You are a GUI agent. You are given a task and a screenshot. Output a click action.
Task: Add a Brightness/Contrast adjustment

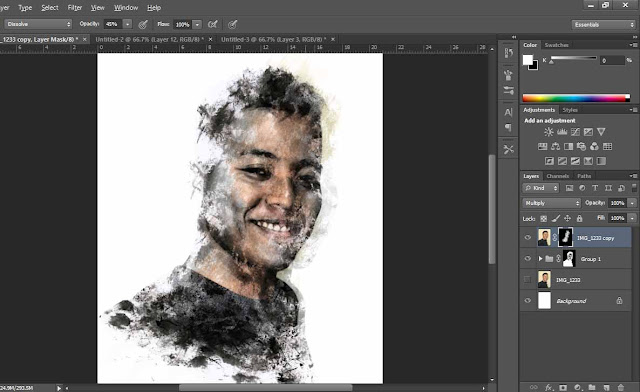pos(549,132)
